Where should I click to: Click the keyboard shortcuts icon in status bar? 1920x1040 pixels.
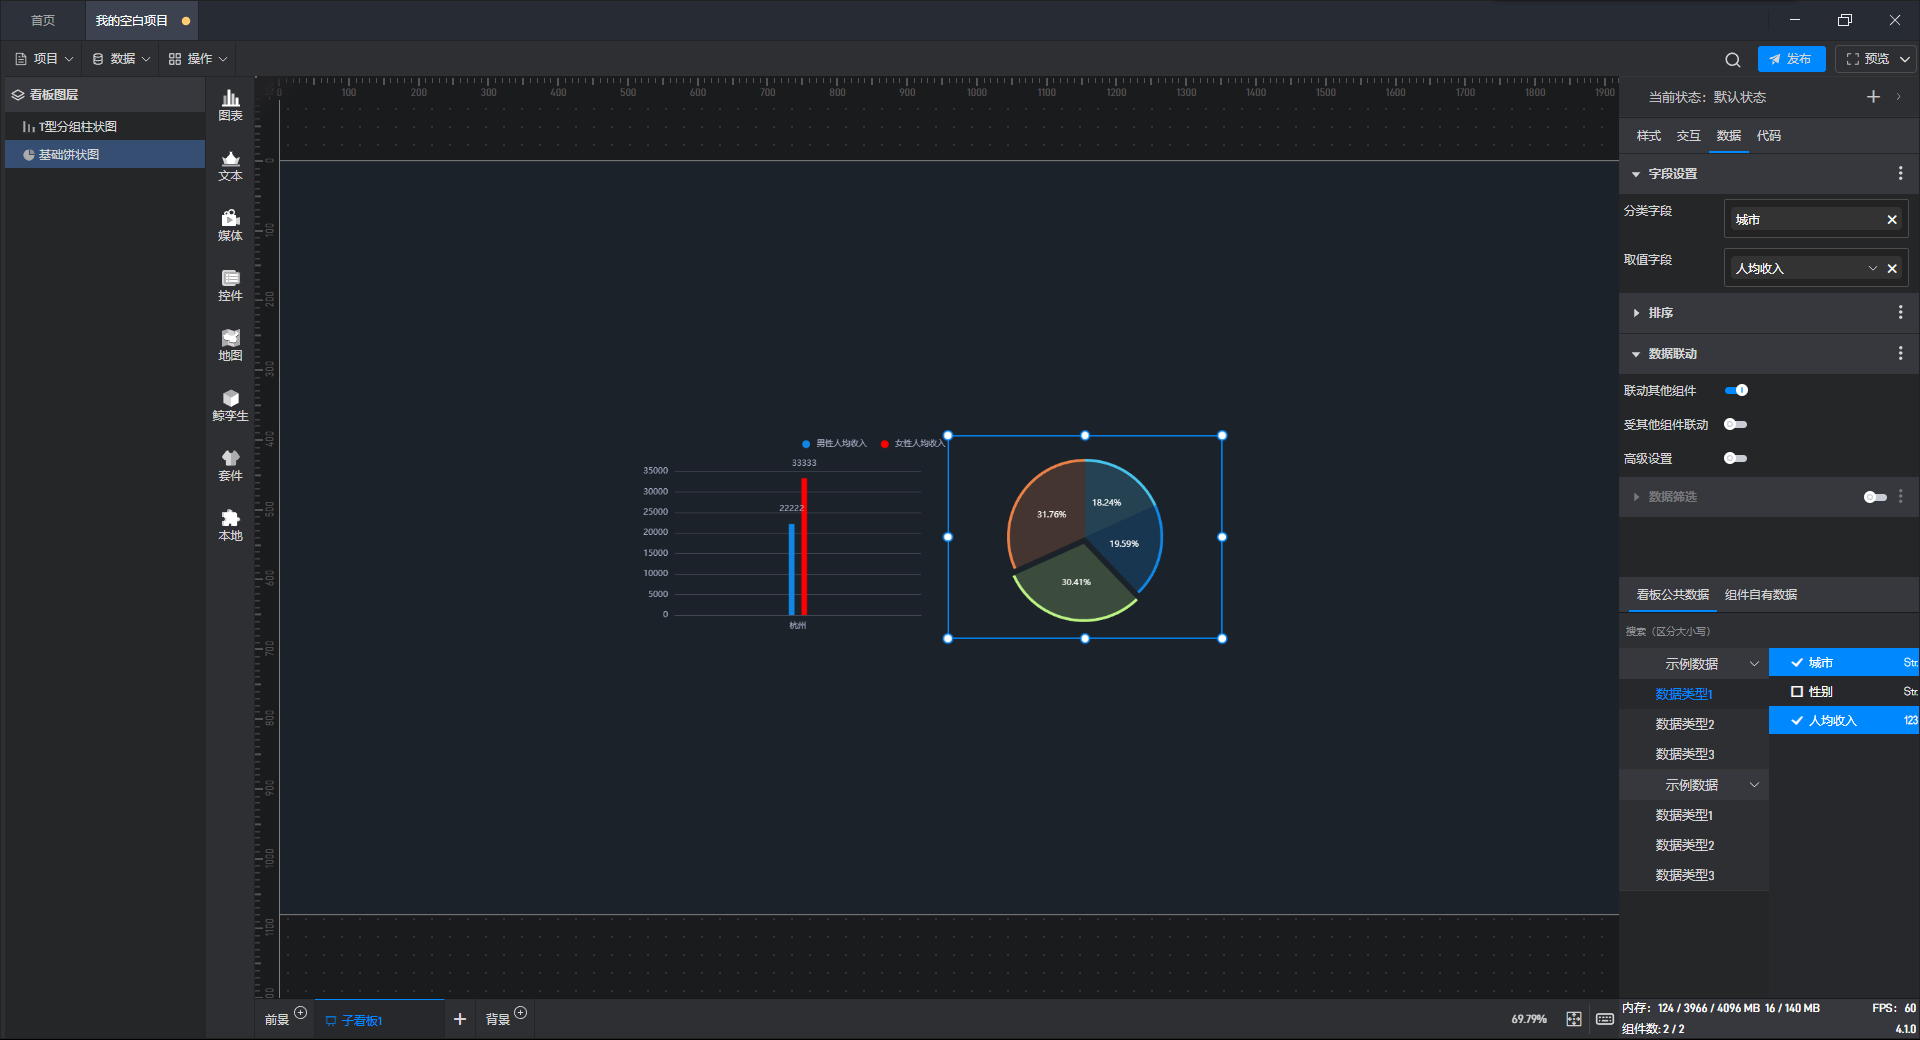[x=1604, y=1019]
